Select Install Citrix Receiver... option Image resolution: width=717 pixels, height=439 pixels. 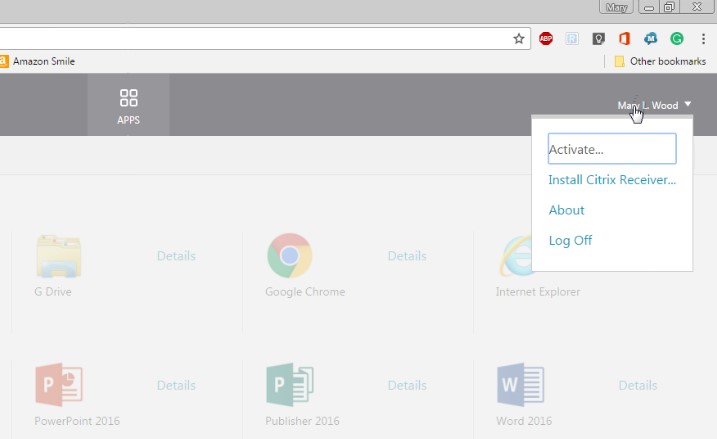pyautogui.click(x=612, y=180)
